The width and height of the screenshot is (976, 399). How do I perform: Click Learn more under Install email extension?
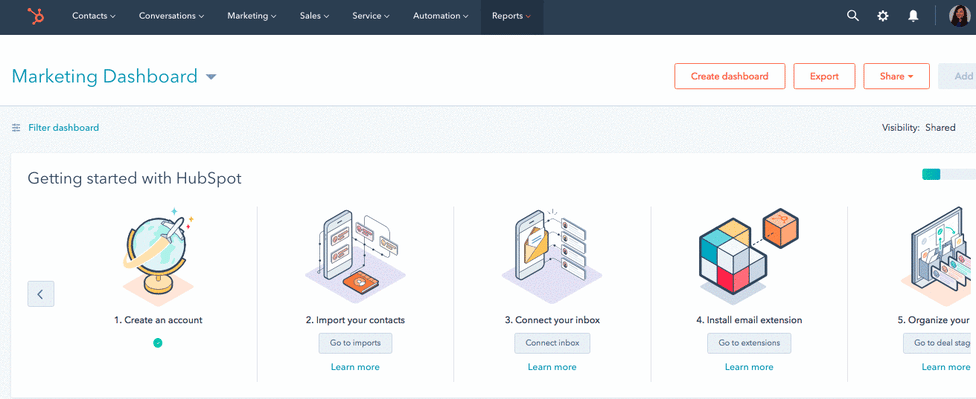749,367
